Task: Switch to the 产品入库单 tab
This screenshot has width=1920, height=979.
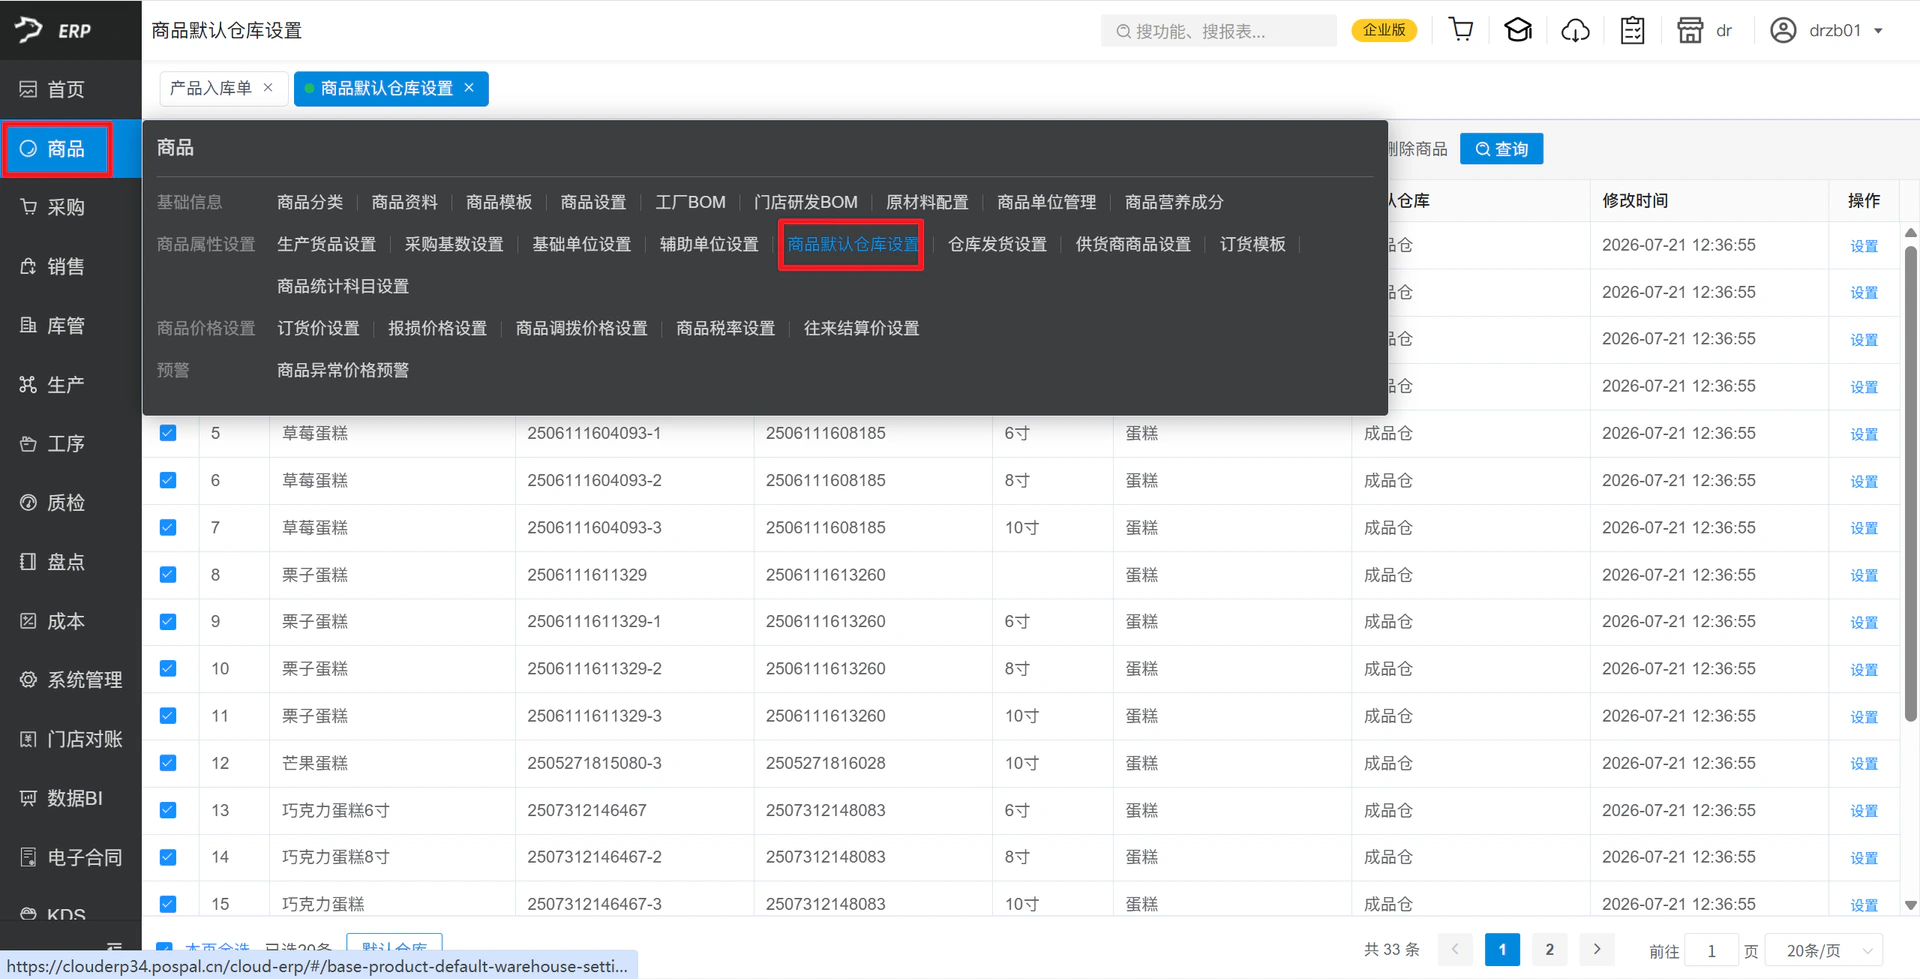Action: [211, 88]
